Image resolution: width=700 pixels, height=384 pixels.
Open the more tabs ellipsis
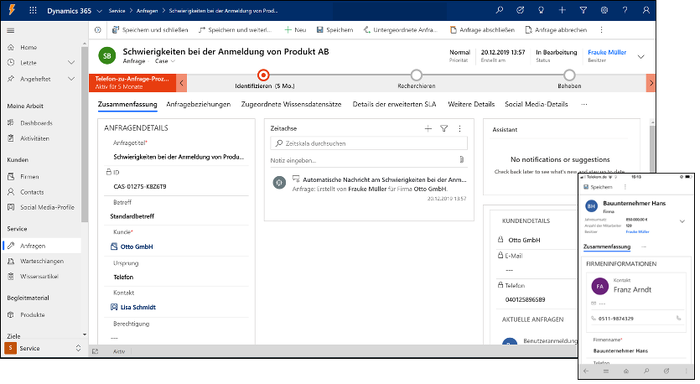pos(584,104)
